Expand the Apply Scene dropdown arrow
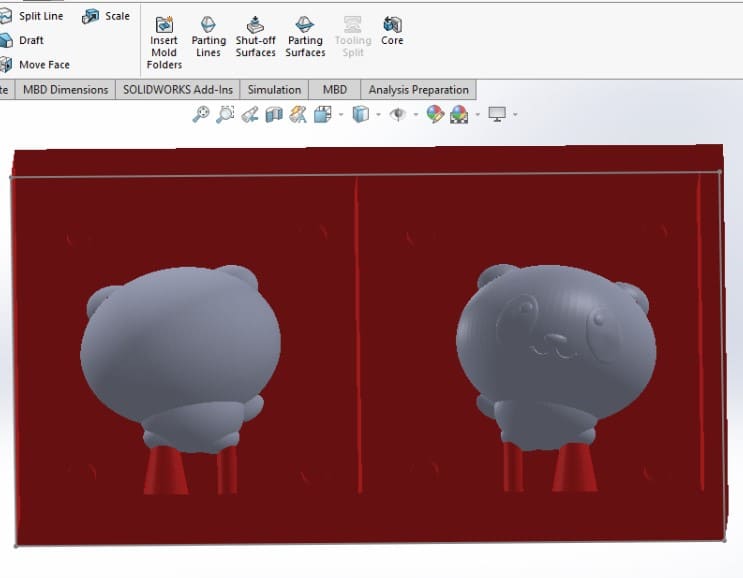 click(478, 115)
